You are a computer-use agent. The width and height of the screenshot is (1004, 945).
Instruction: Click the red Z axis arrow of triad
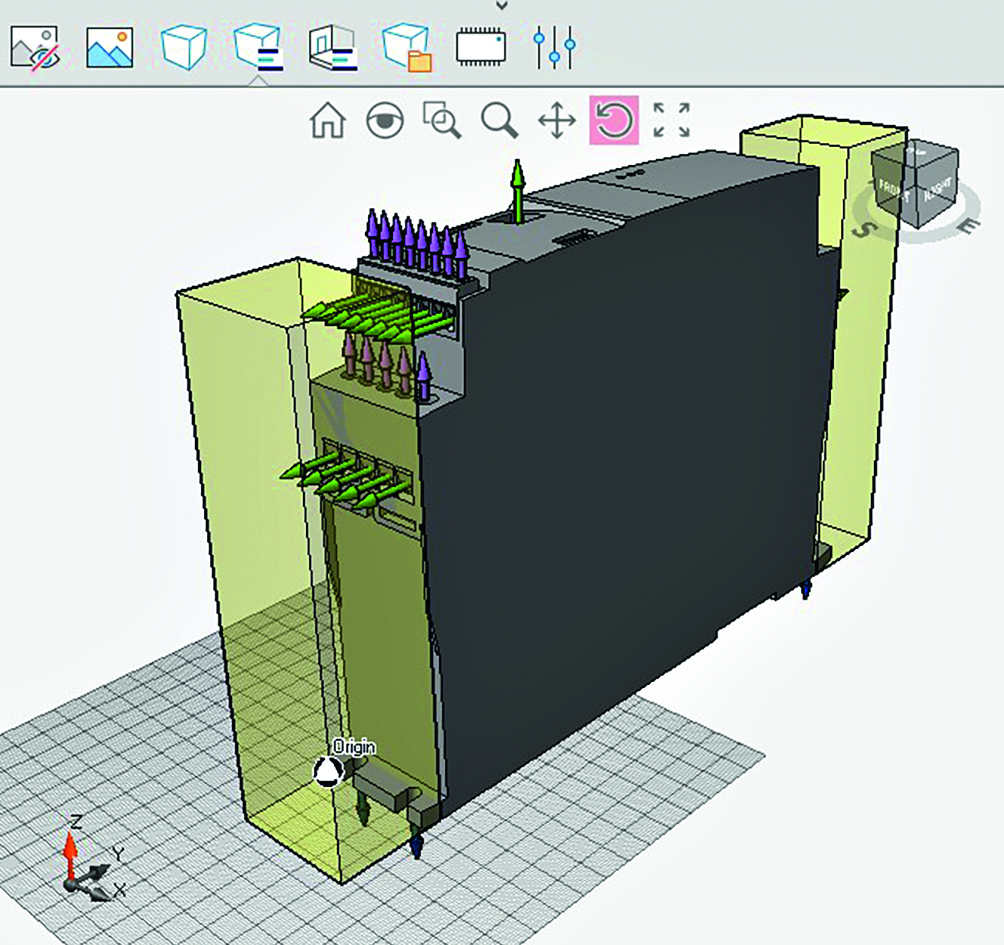pos(70,850)
